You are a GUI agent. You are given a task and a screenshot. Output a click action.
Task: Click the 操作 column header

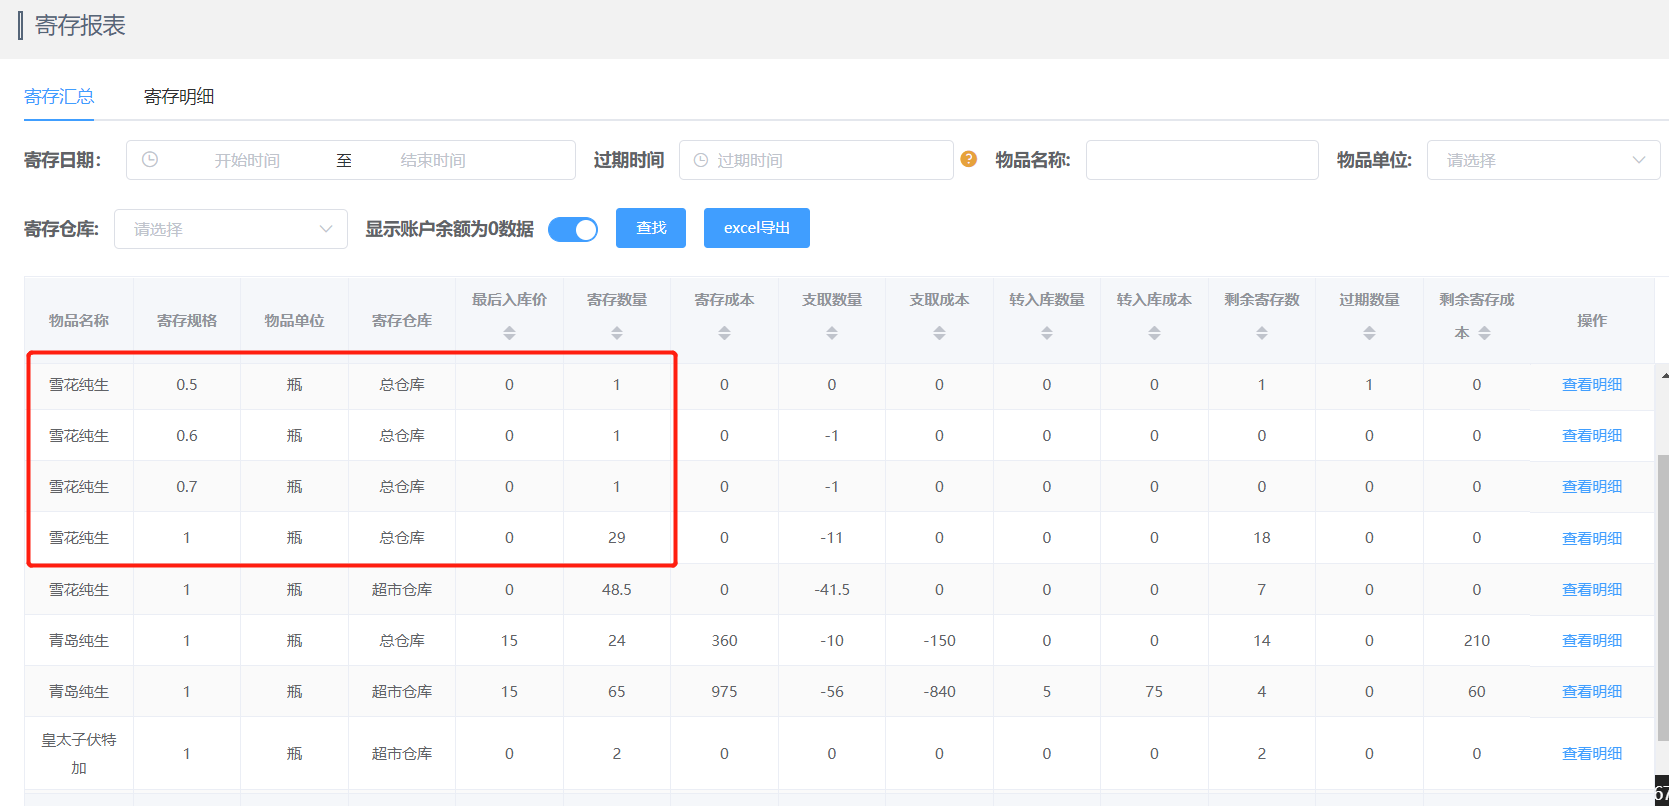click(x=1592, y=321)
